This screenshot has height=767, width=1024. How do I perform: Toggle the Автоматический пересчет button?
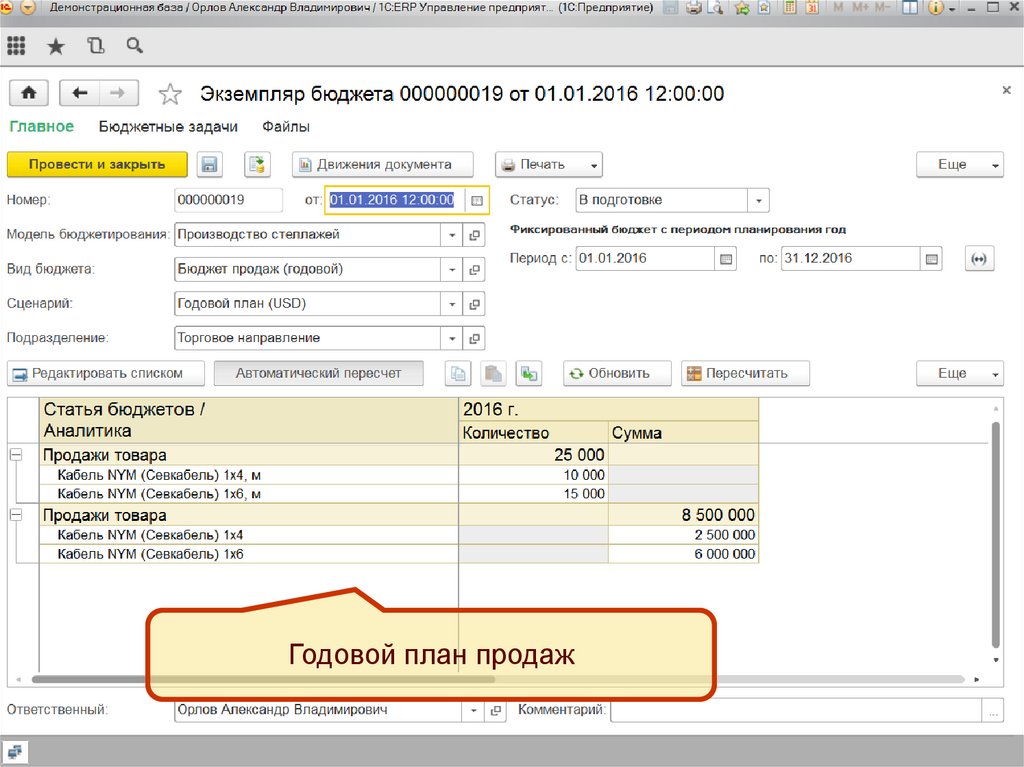click(318, 374)
